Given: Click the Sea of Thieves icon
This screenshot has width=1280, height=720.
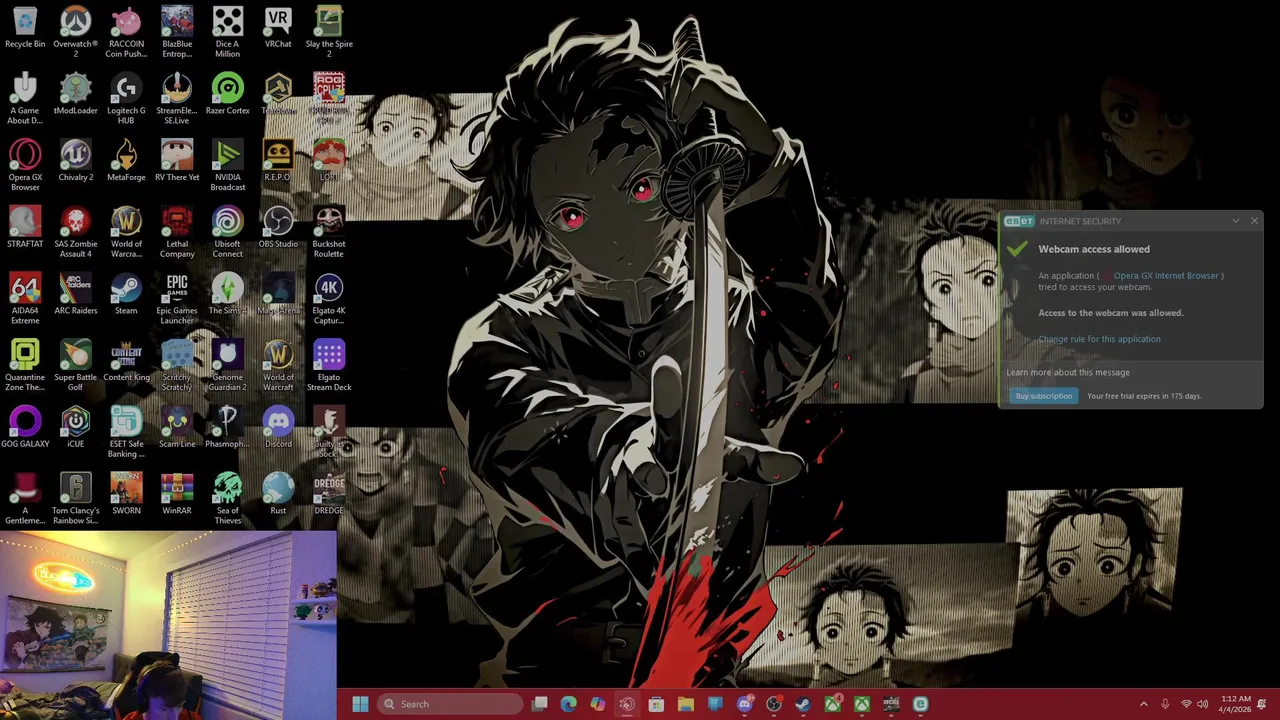Looking at the screenshot, I should point(228,499).
